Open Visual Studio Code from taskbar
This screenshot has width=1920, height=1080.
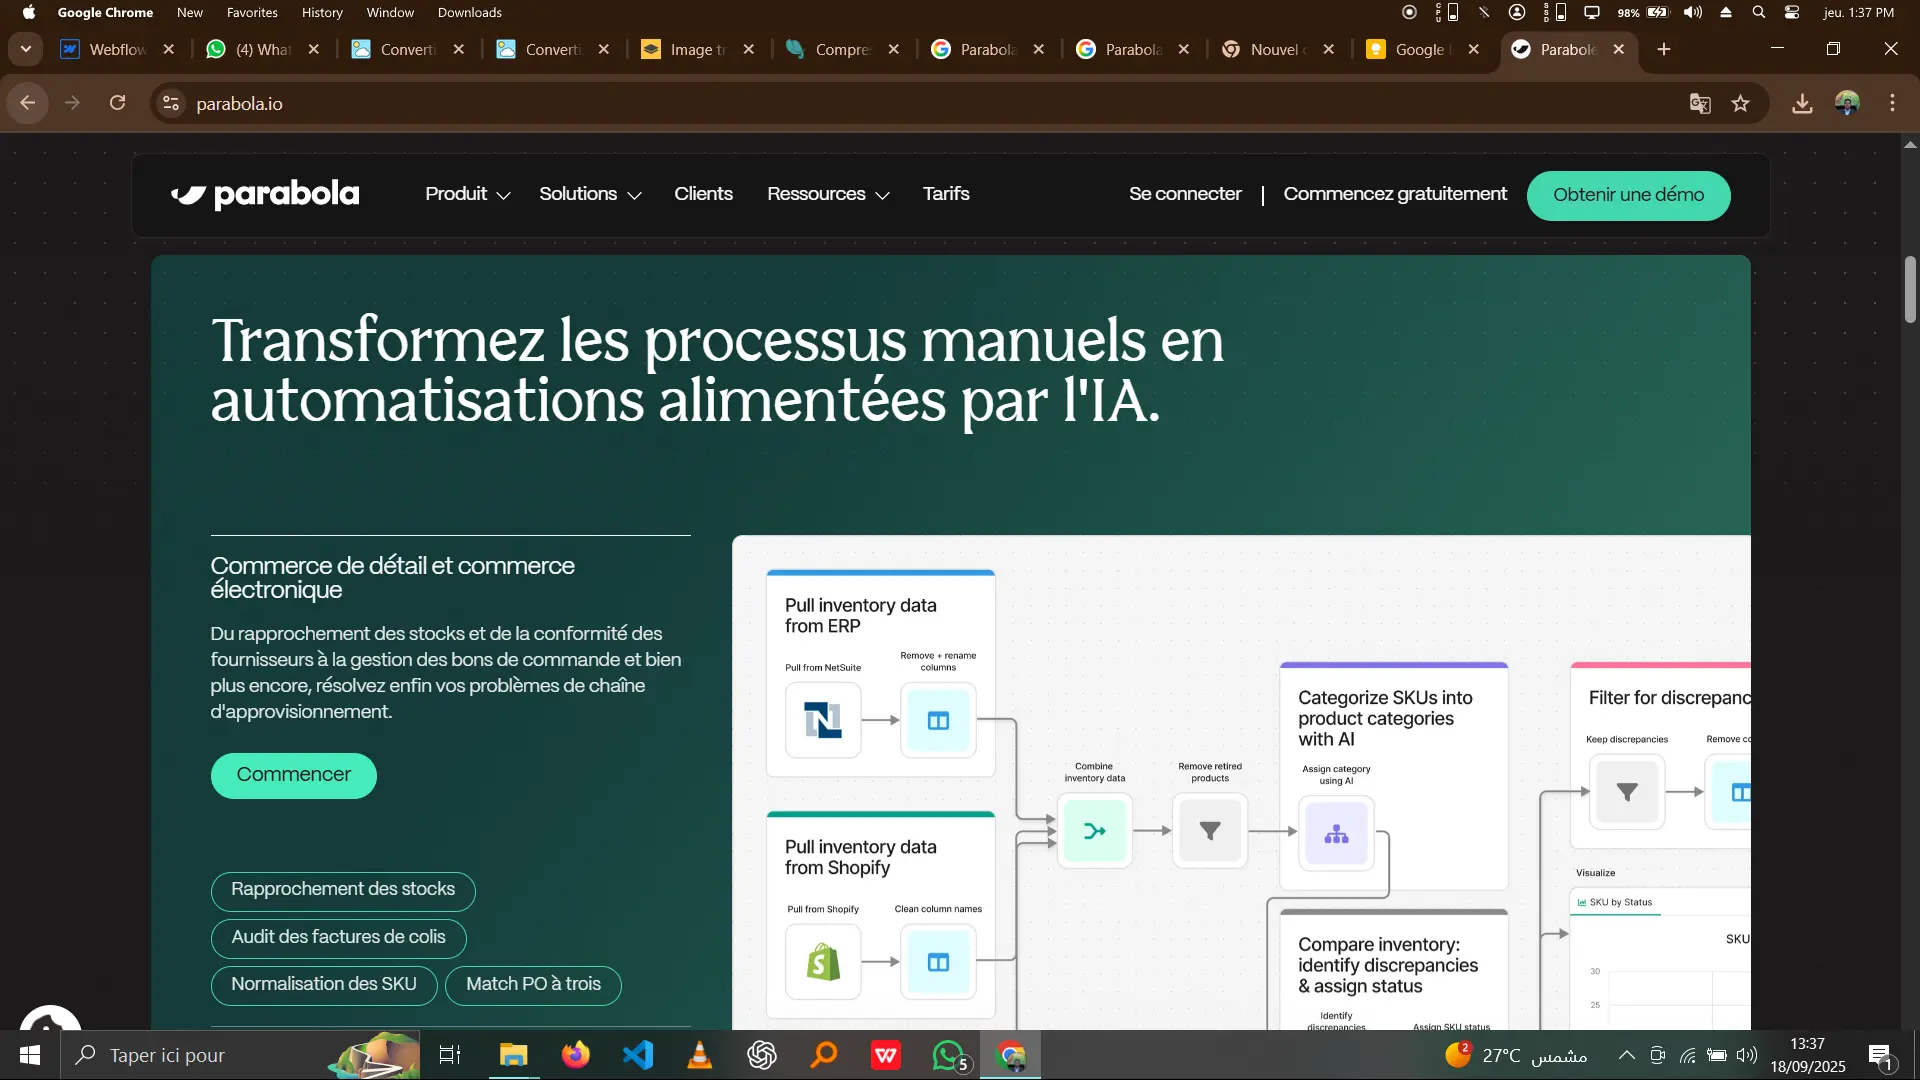click(638, 1055)
